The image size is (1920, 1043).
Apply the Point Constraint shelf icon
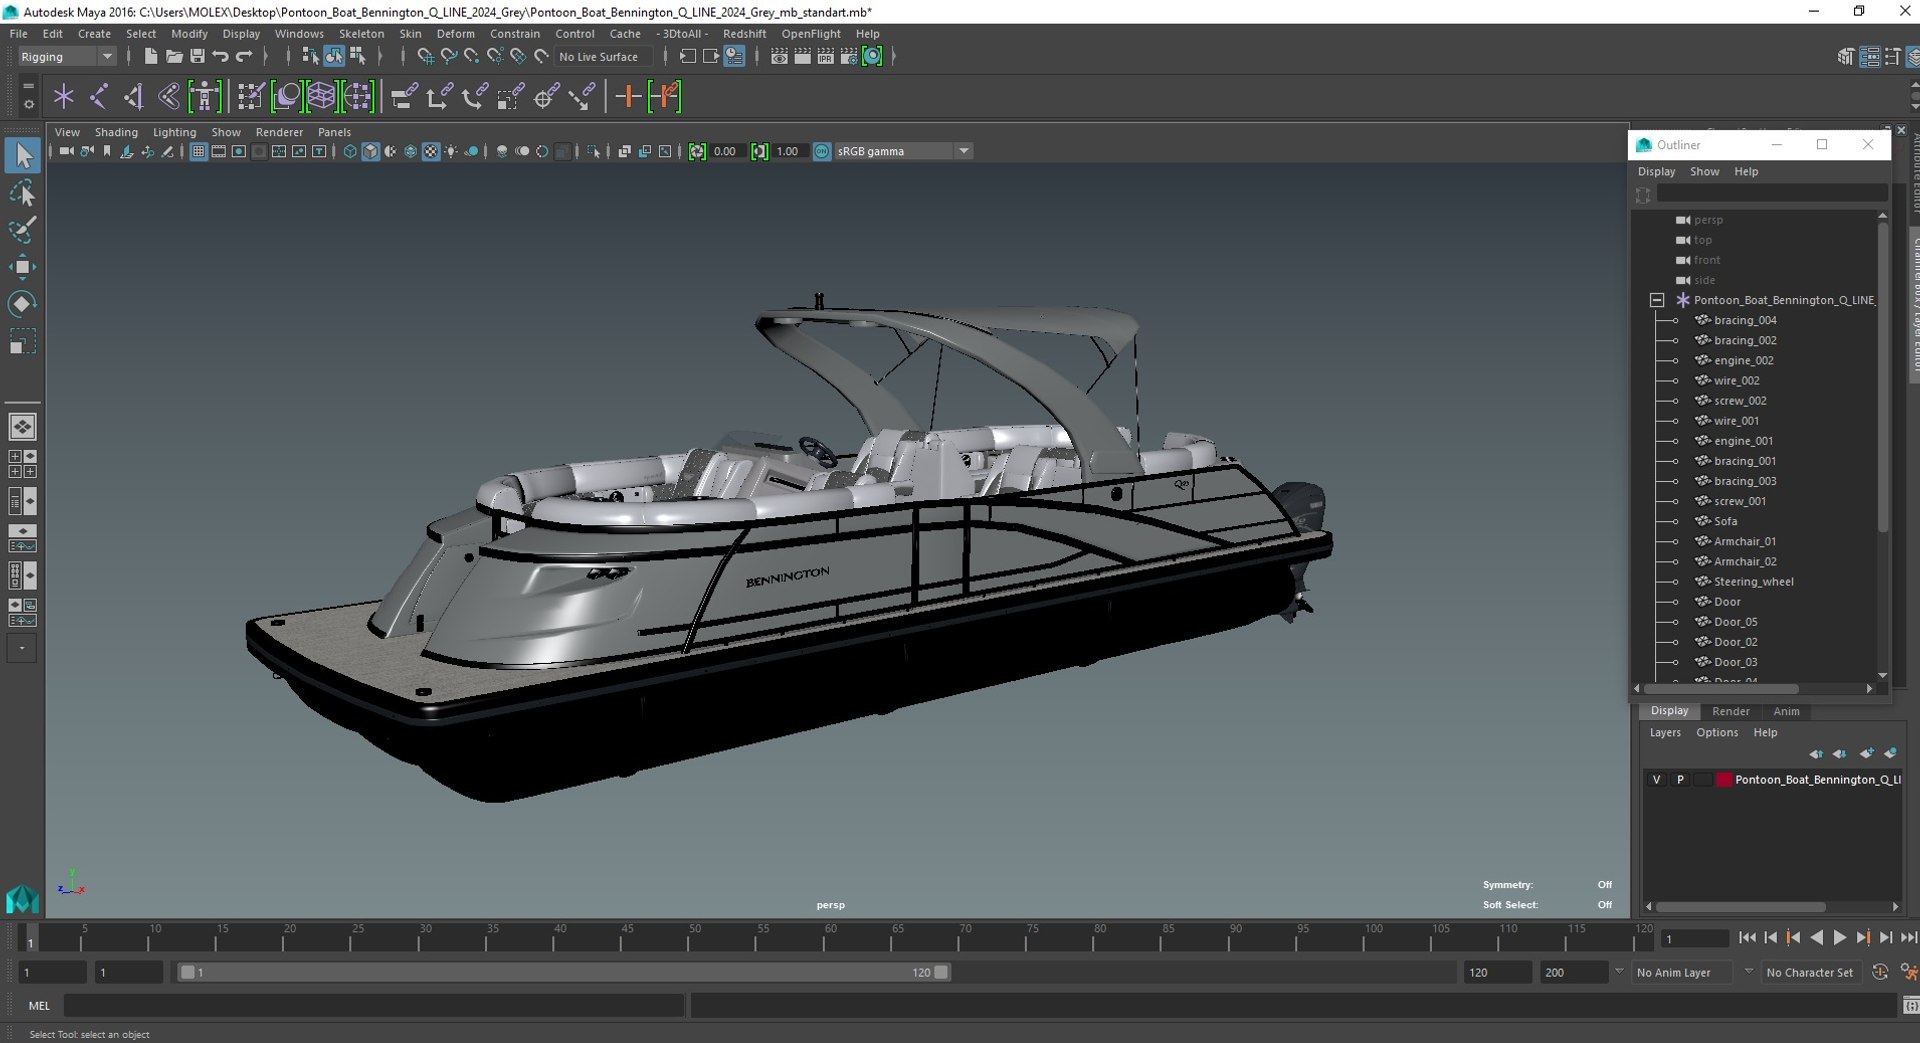click(439, 97)
